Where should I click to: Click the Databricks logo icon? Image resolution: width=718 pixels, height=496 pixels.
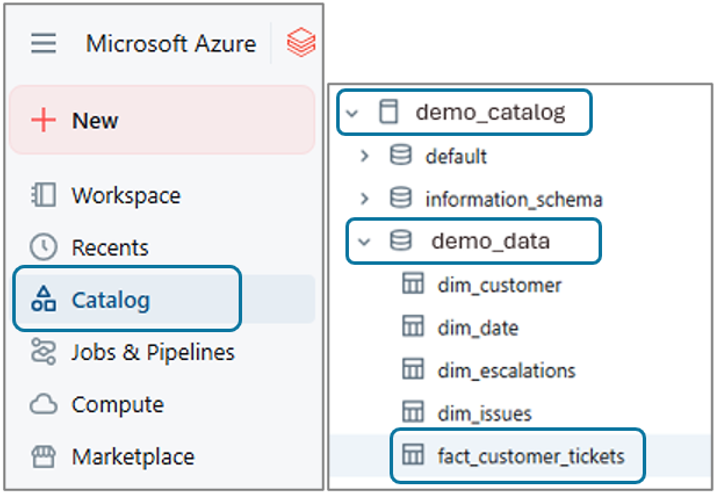[300, 43]
